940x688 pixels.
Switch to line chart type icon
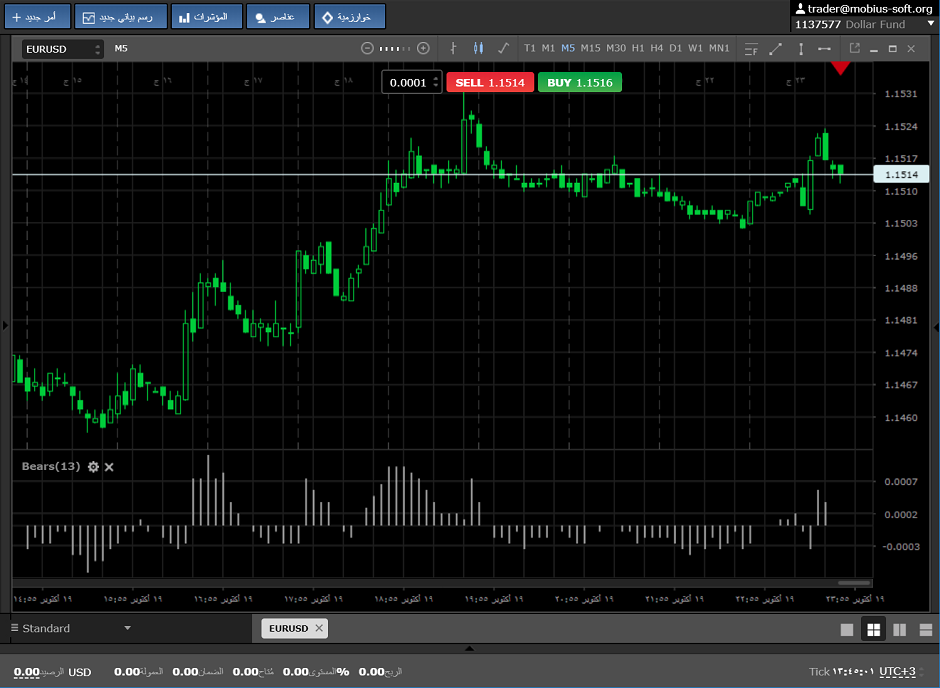coord(502,48)
